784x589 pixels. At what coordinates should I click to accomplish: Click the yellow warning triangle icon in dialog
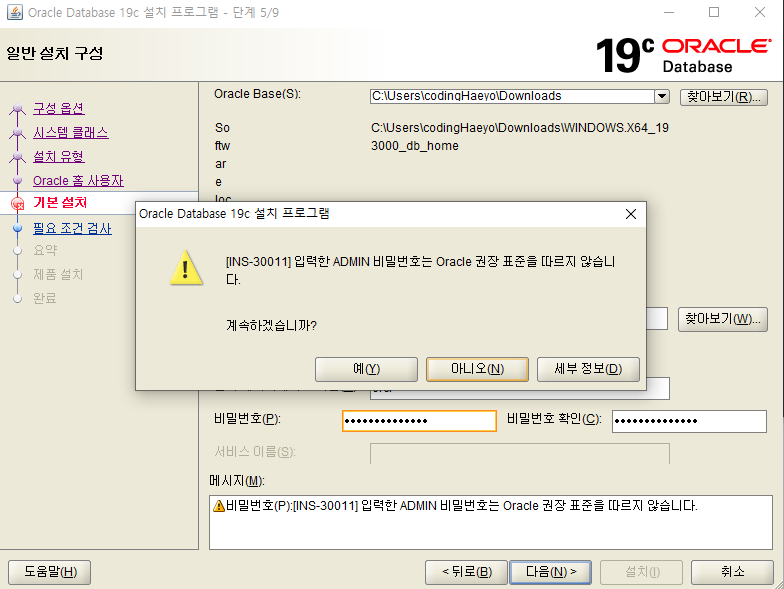tap(186, 268)
